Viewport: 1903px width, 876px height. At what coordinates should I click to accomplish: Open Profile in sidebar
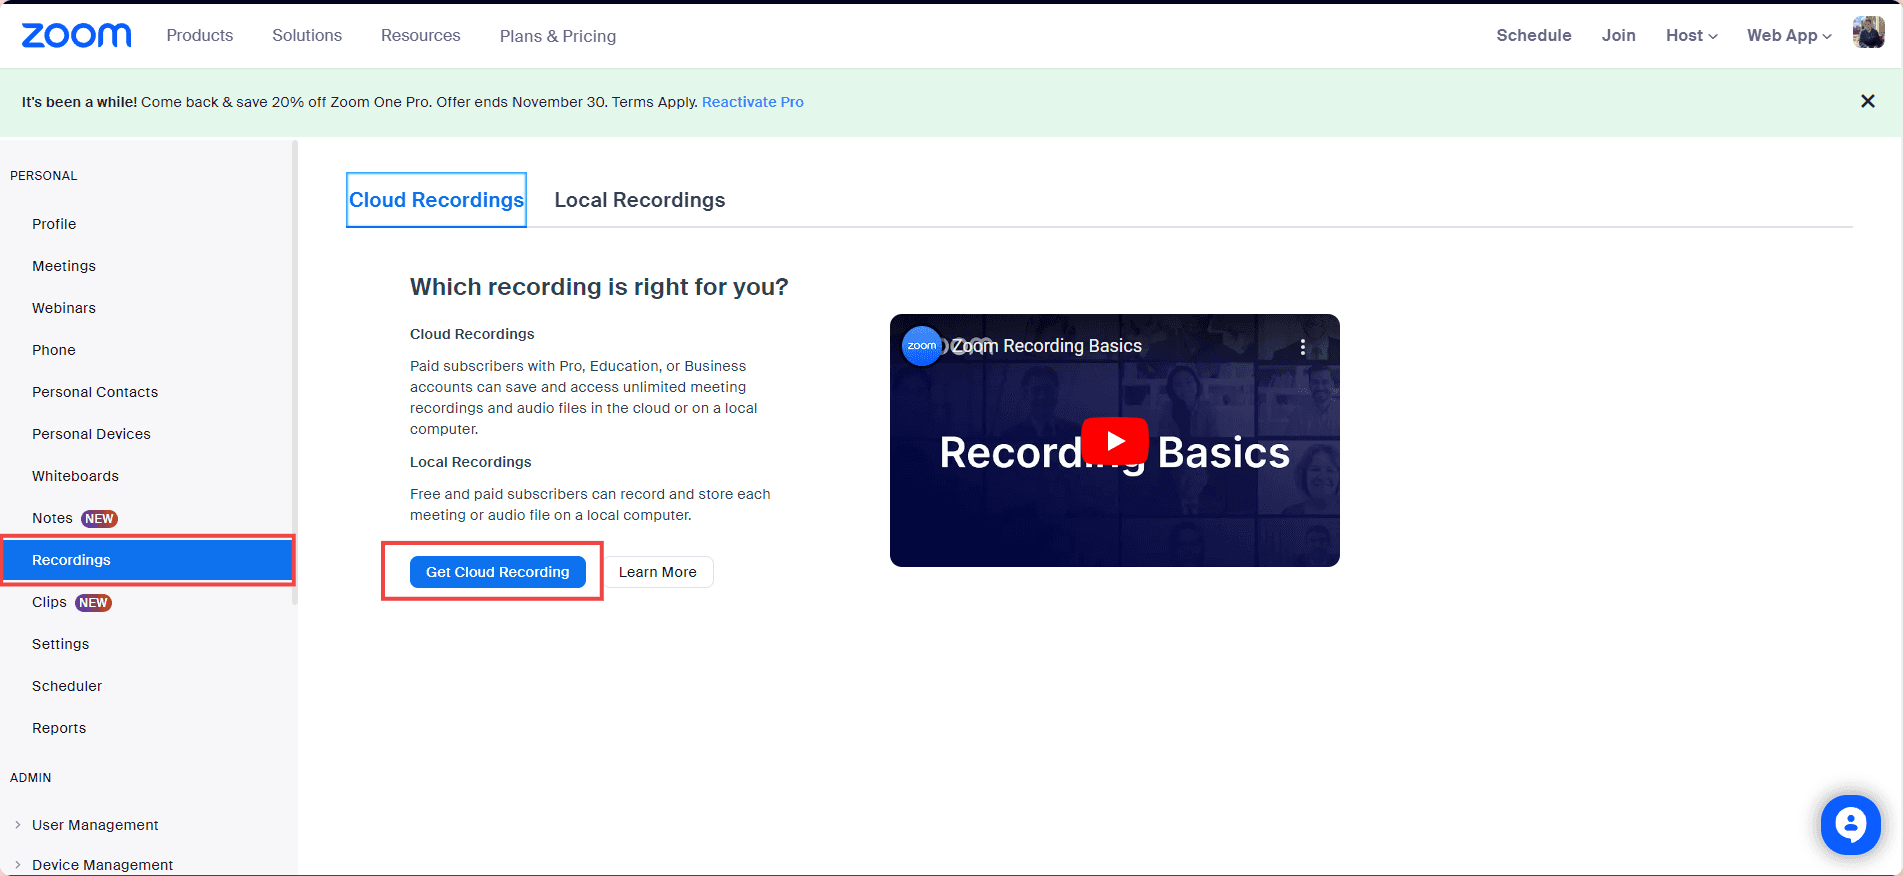pos(54,224)
